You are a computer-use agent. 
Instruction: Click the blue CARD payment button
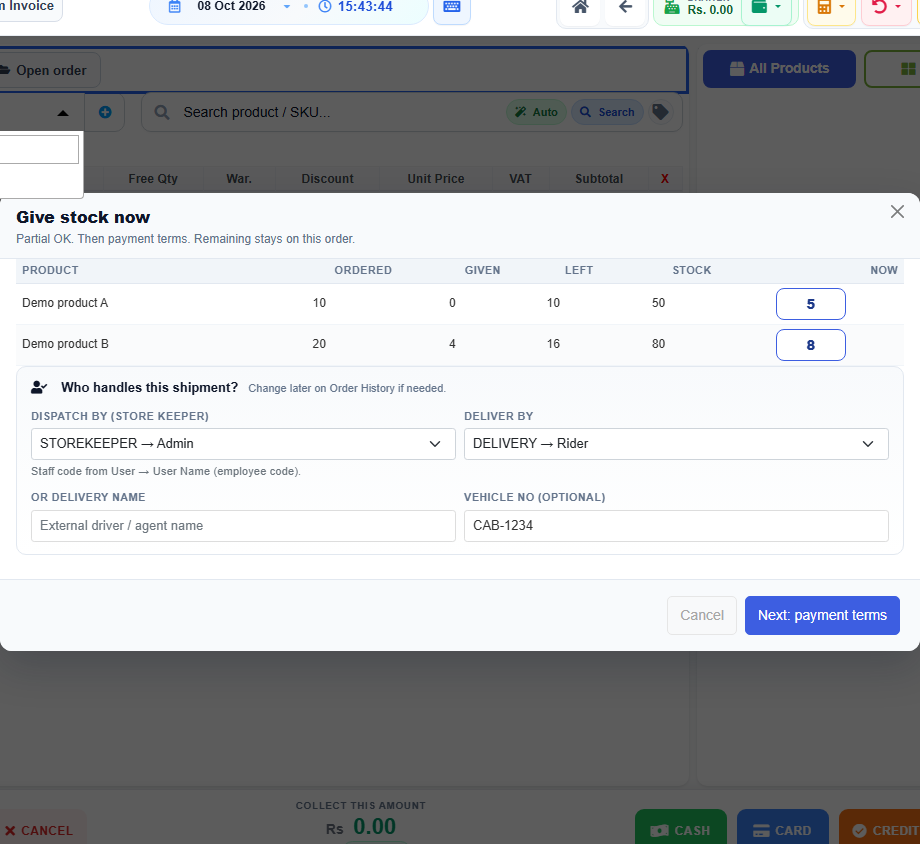[x=783, y=829]
